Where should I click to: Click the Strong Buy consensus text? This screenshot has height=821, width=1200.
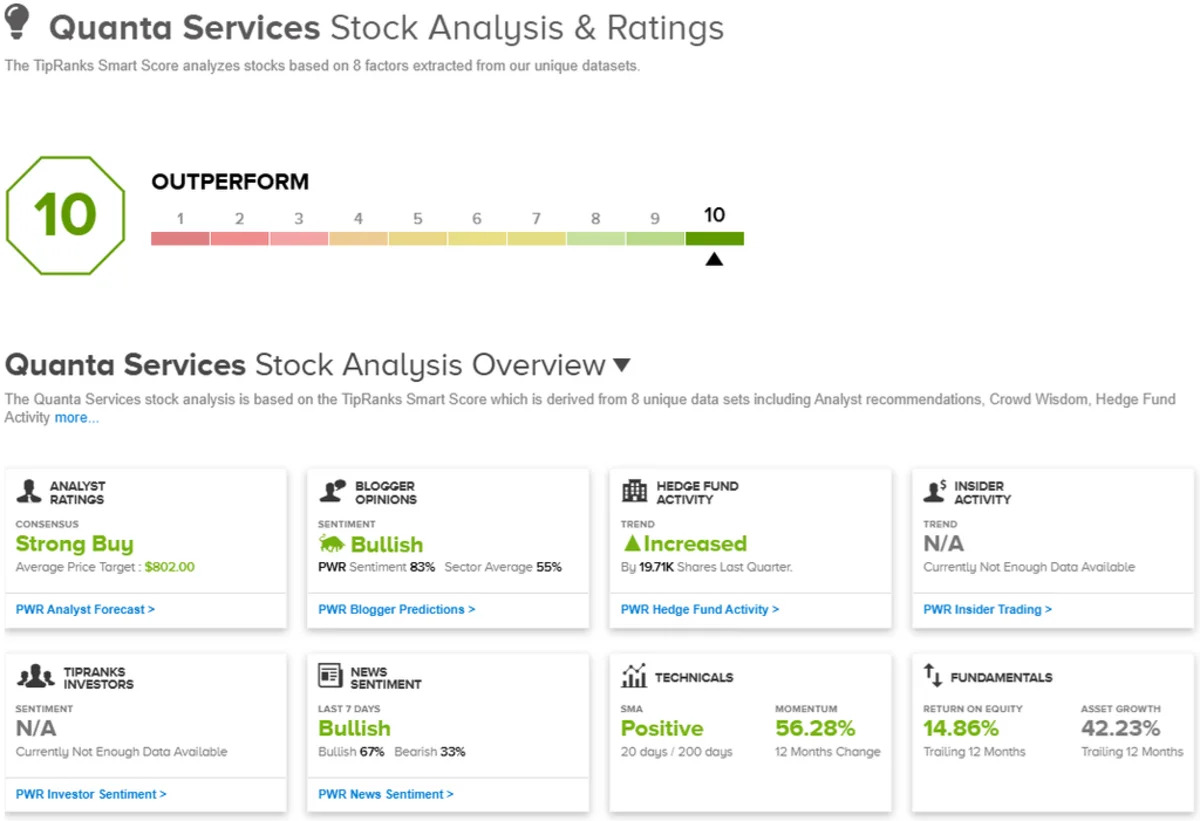tap(75, 544)
